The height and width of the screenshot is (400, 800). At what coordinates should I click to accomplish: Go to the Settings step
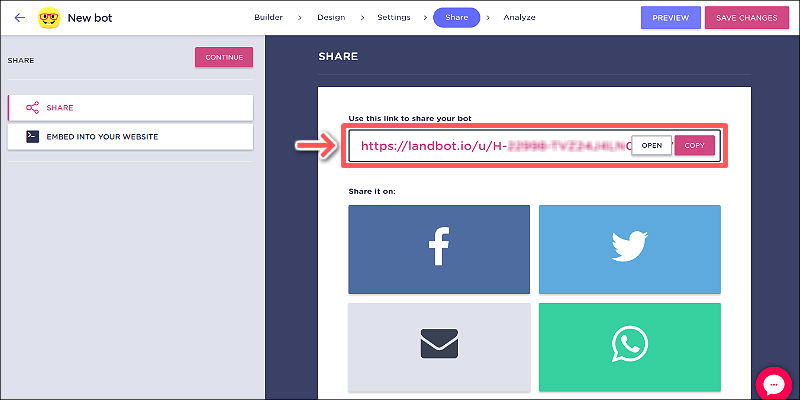click(394, 17)
